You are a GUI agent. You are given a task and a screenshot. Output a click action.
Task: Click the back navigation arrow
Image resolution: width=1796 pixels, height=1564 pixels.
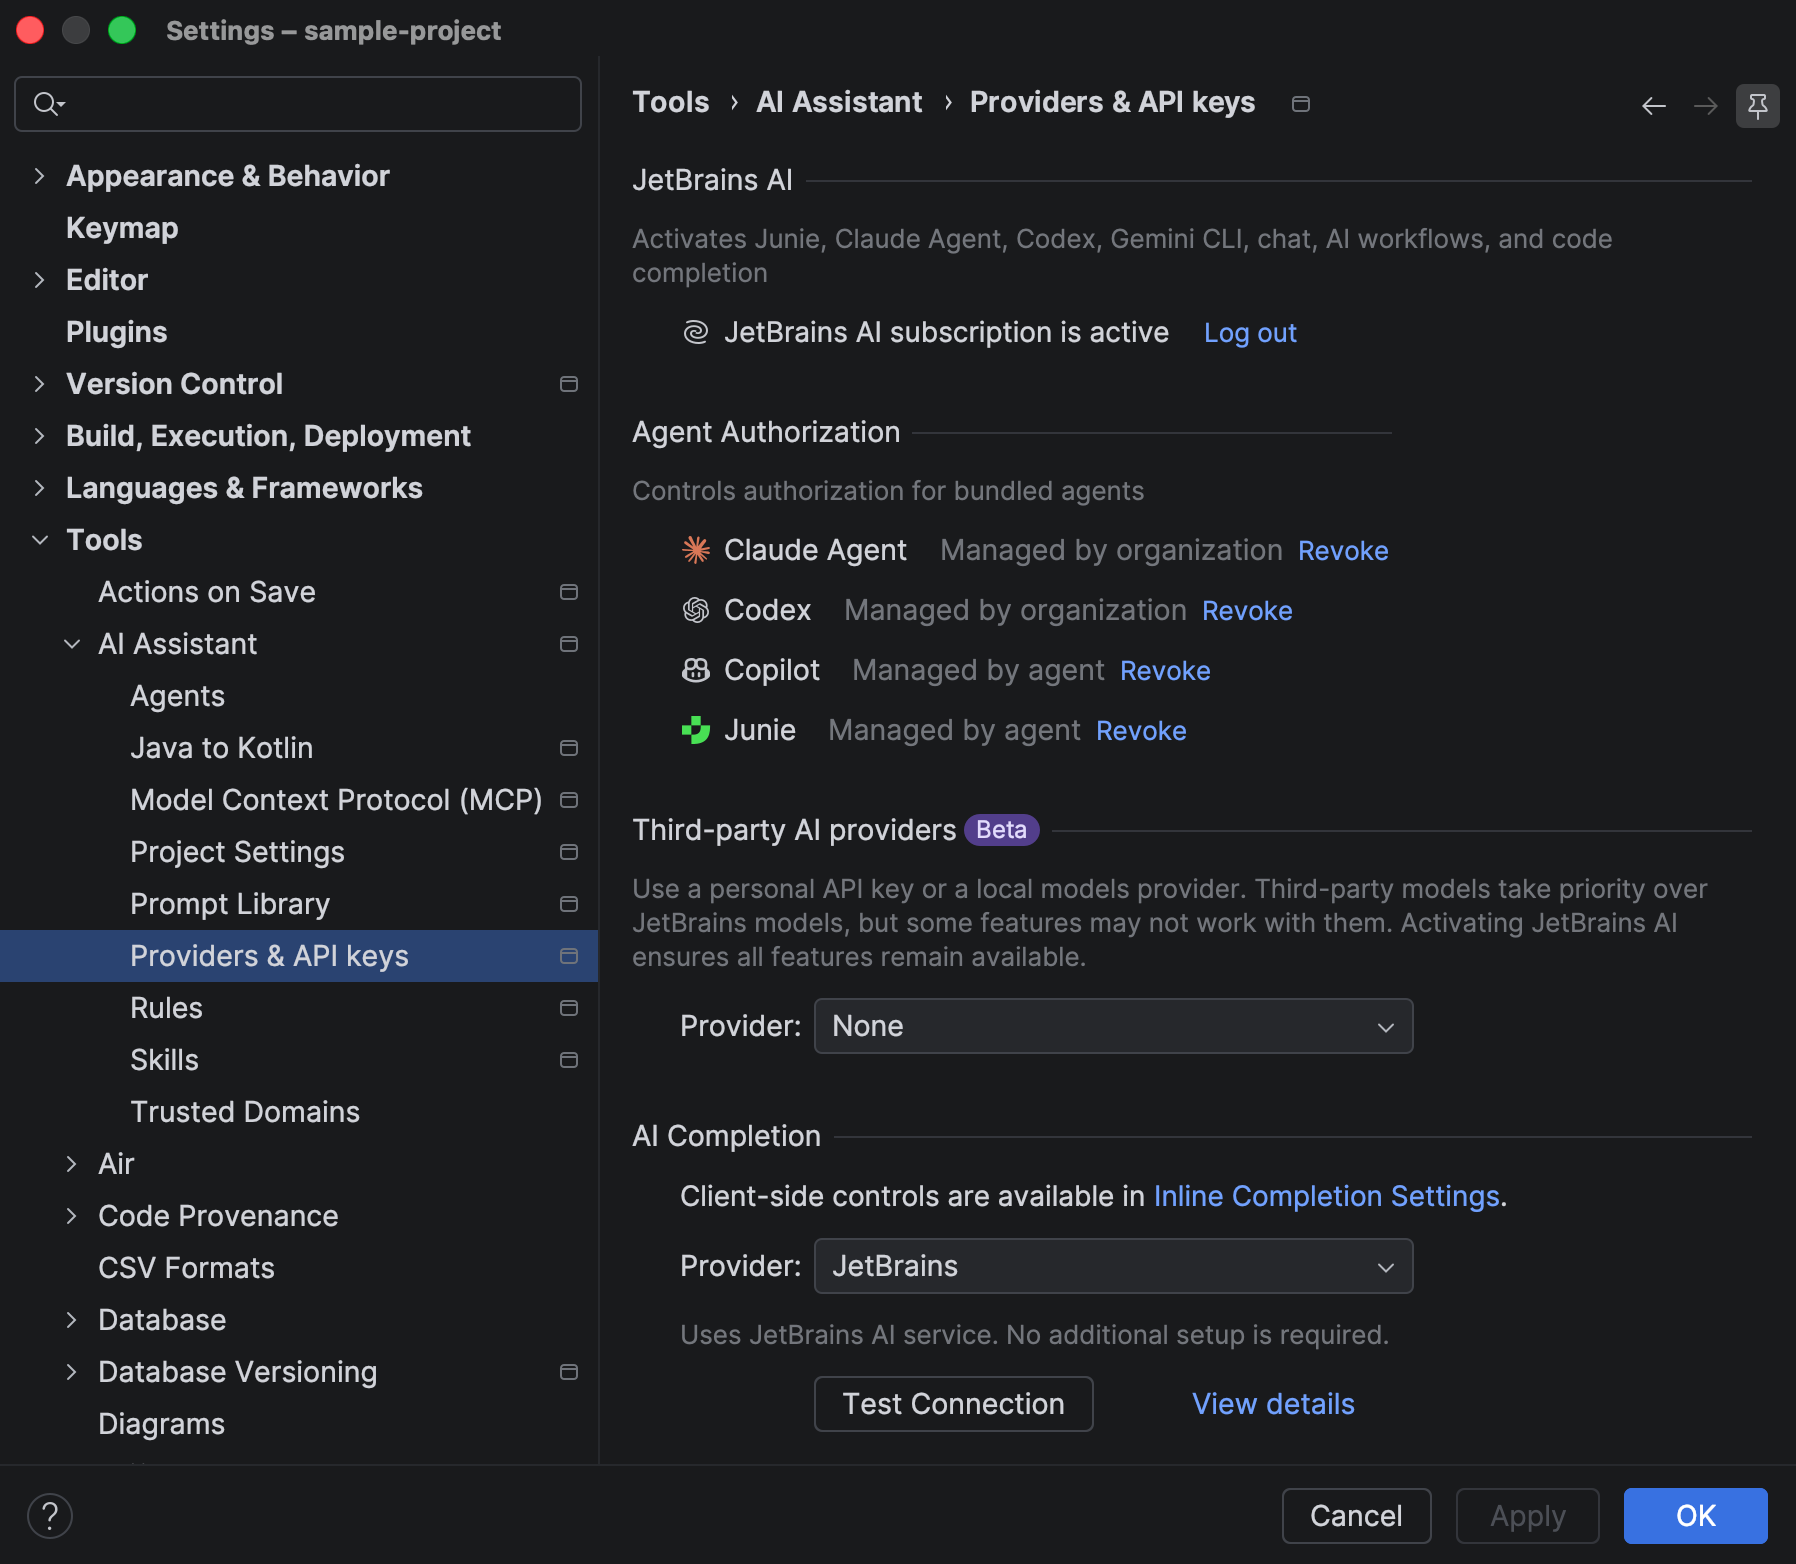tap(1654, 106)
